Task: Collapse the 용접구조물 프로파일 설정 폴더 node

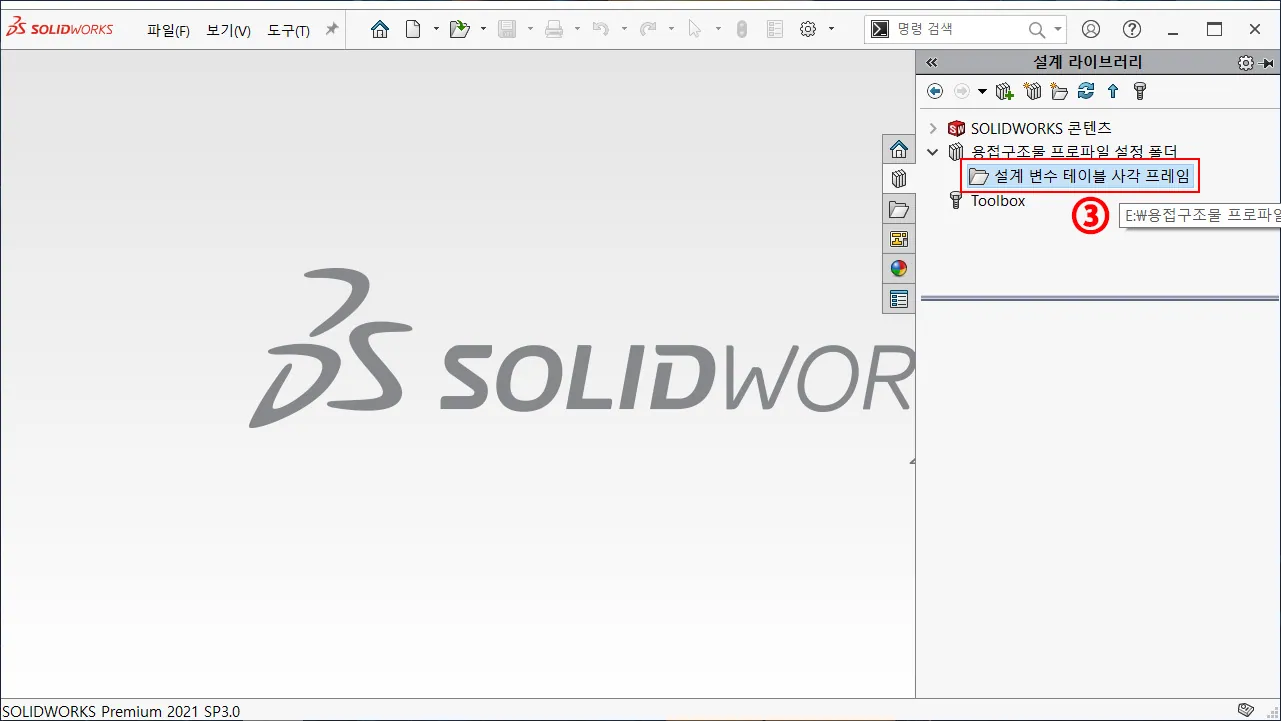Action: (933, 152)
